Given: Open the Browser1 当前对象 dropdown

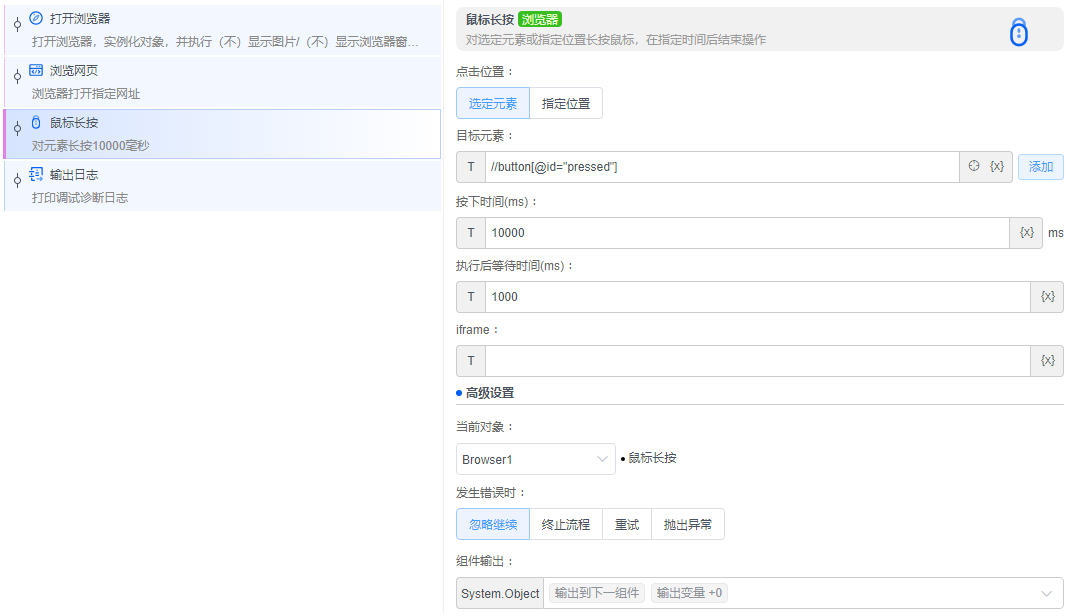Looking at the screenshot, I should click(535, 458).
